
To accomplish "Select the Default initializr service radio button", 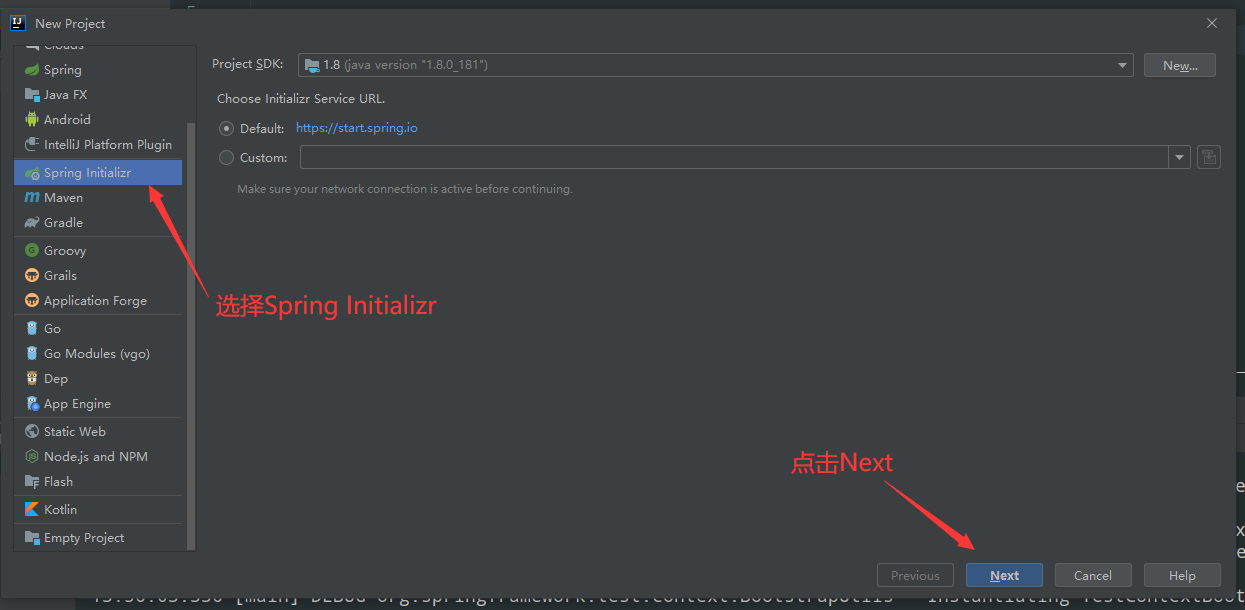I will [226, 127].
